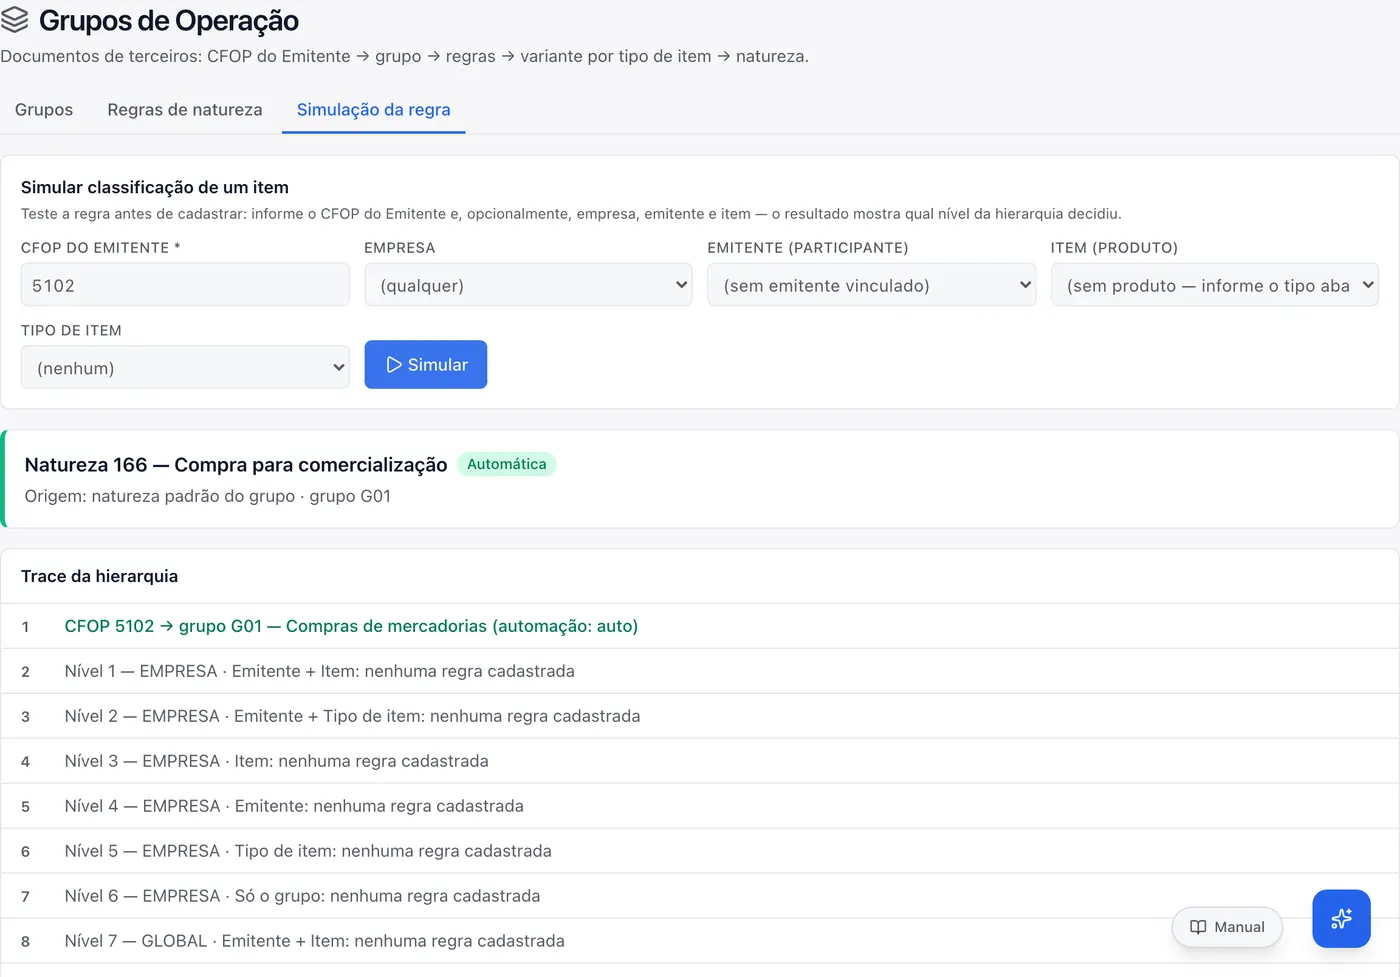Viewport: 1400px width, 977px height.
Task: Select the CFOP 5102 → grupo G01 trace row
Action: [700, 626]
